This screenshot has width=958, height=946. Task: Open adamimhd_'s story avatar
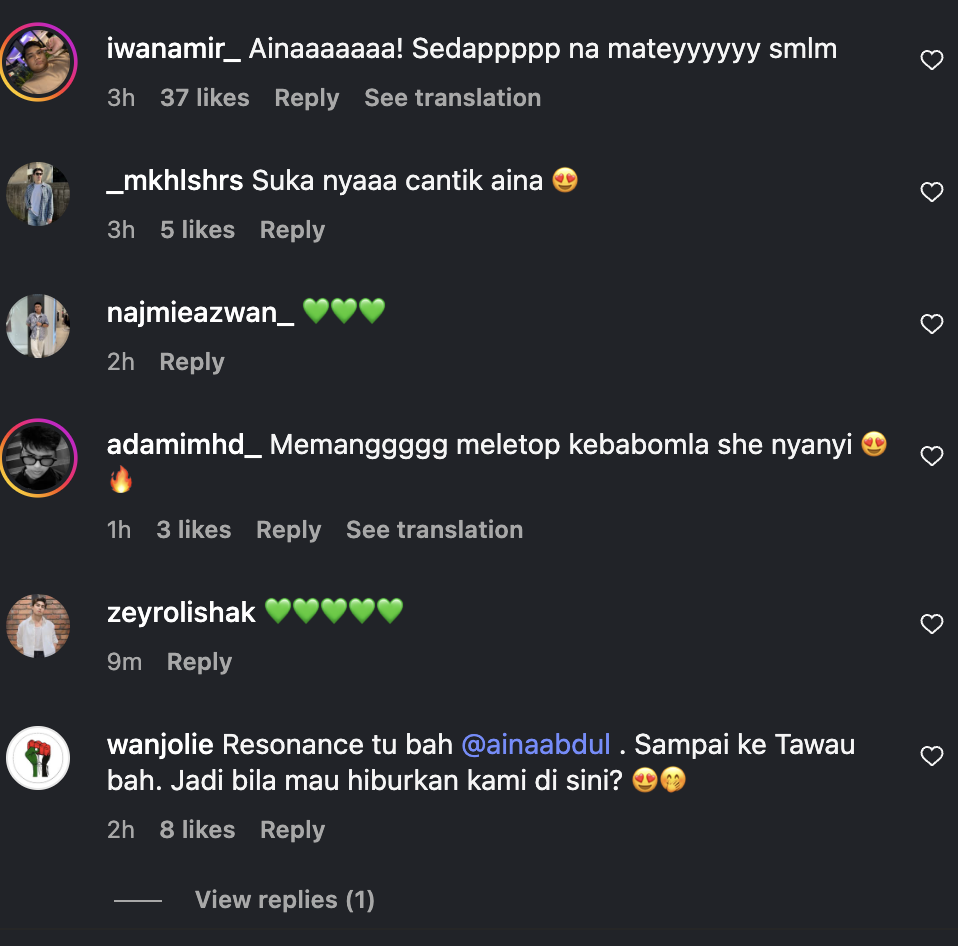click(x=38, y=458)
